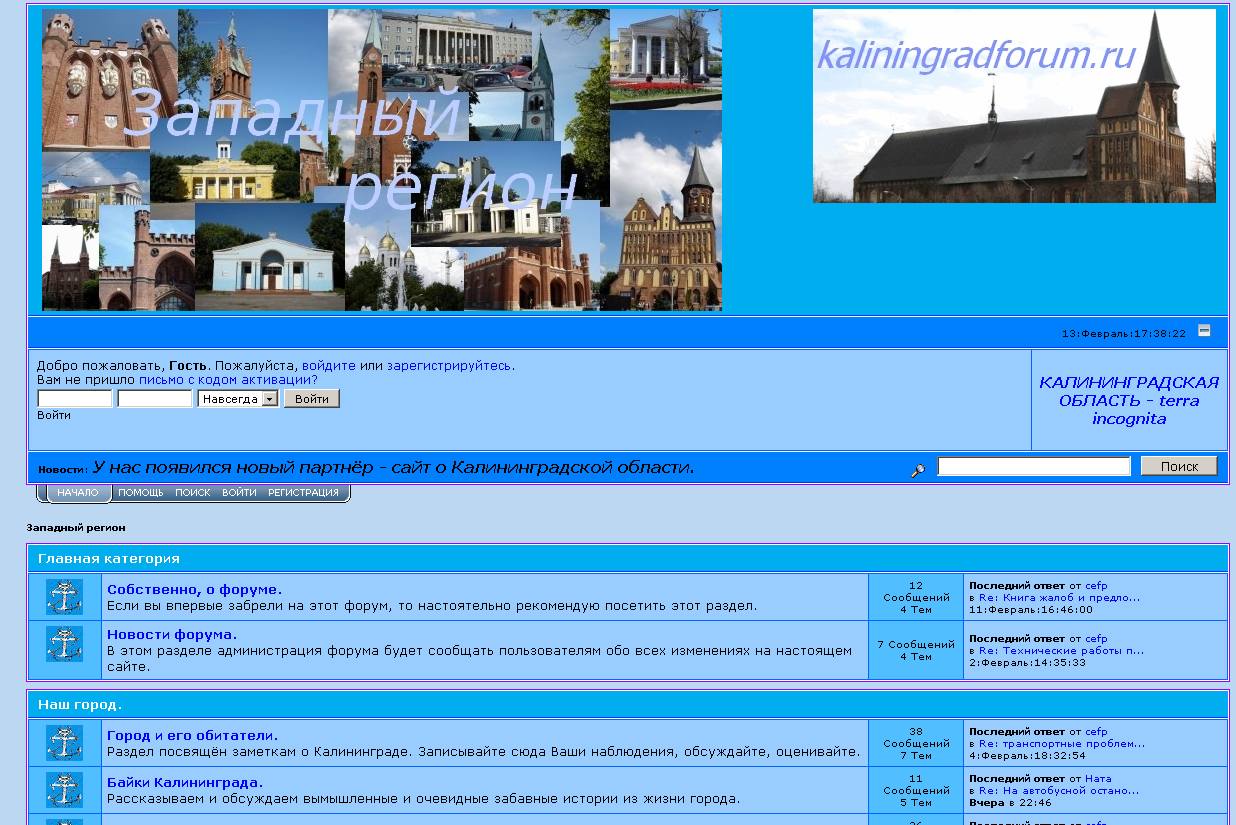Image resolution: width=1236 pixels, height=825 pixels.
Task: Open the 'Байки Калининграда.' board
Action: [185, 782]
